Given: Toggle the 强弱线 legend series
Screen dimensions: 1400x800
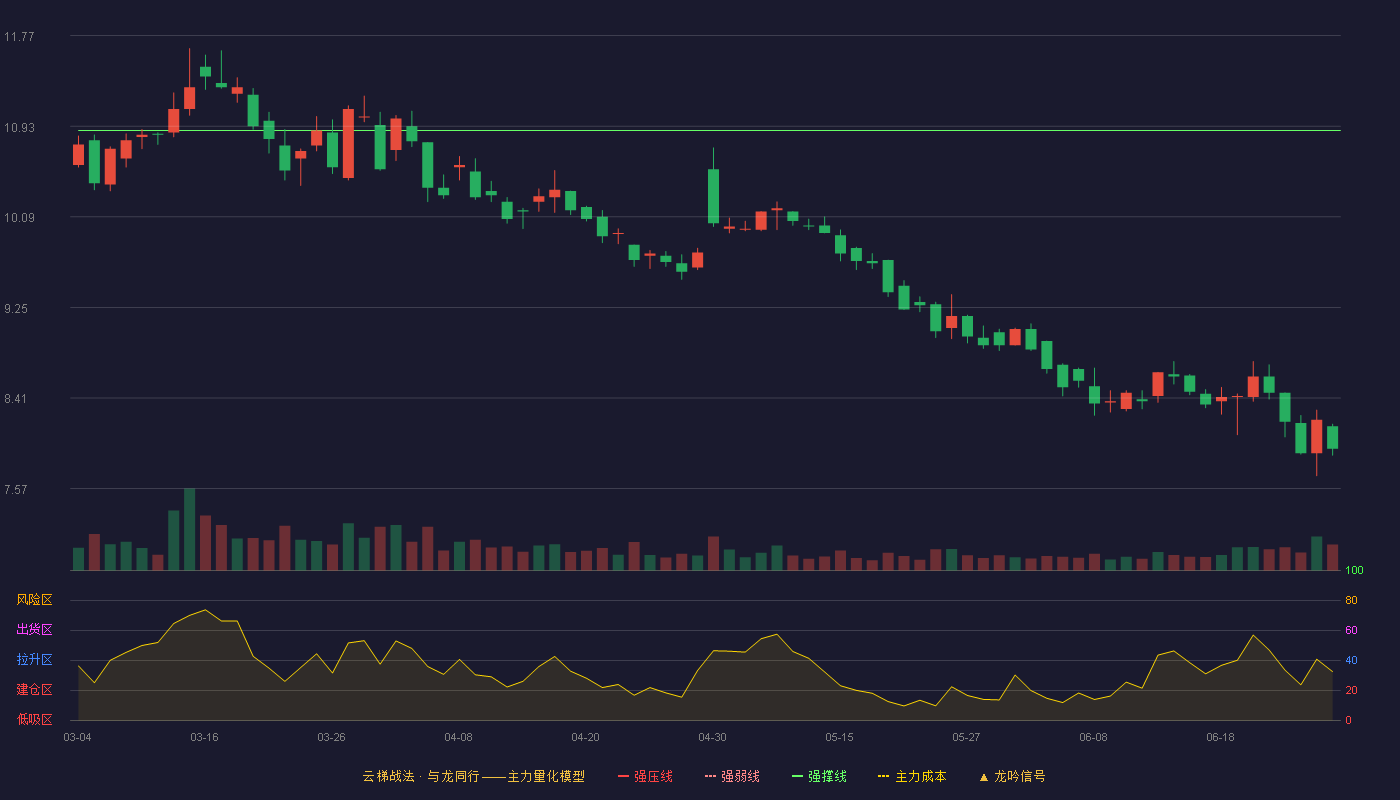Looking at the screenshot, I should pos(732,776).
